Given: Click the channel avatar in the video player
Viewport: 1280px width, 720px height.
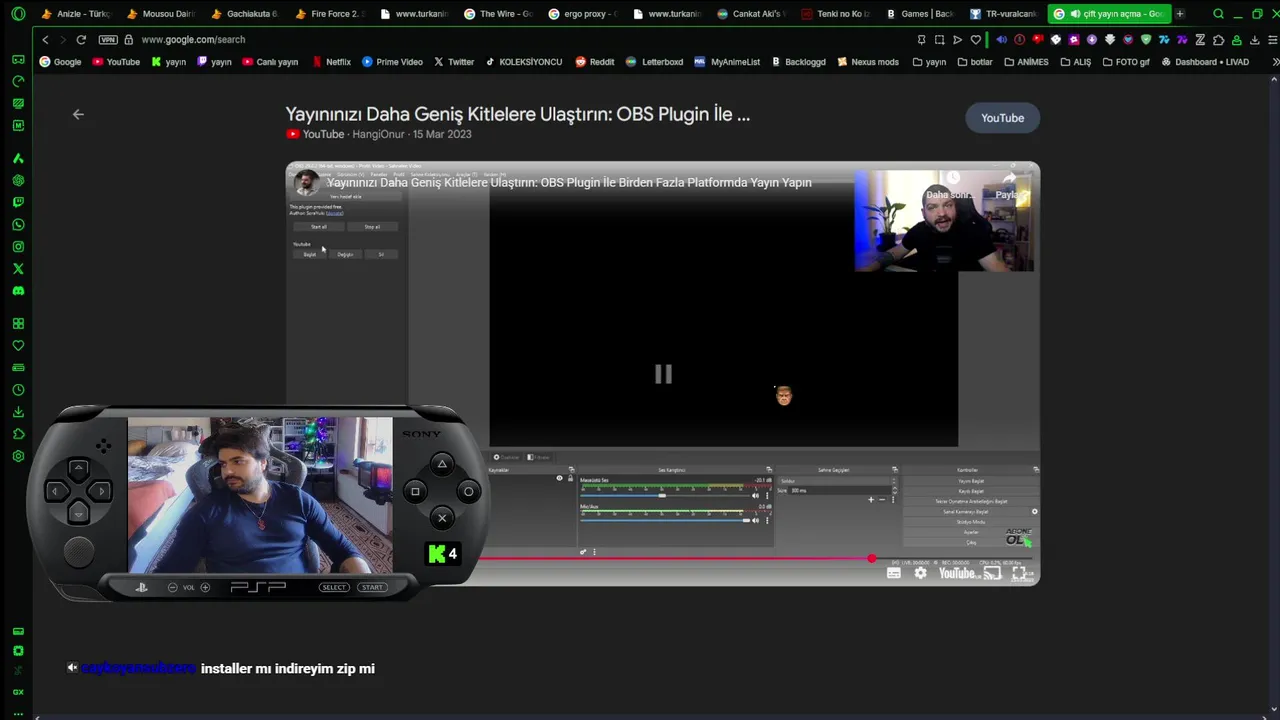Looking at the screenshot, I should click(307, 183).
